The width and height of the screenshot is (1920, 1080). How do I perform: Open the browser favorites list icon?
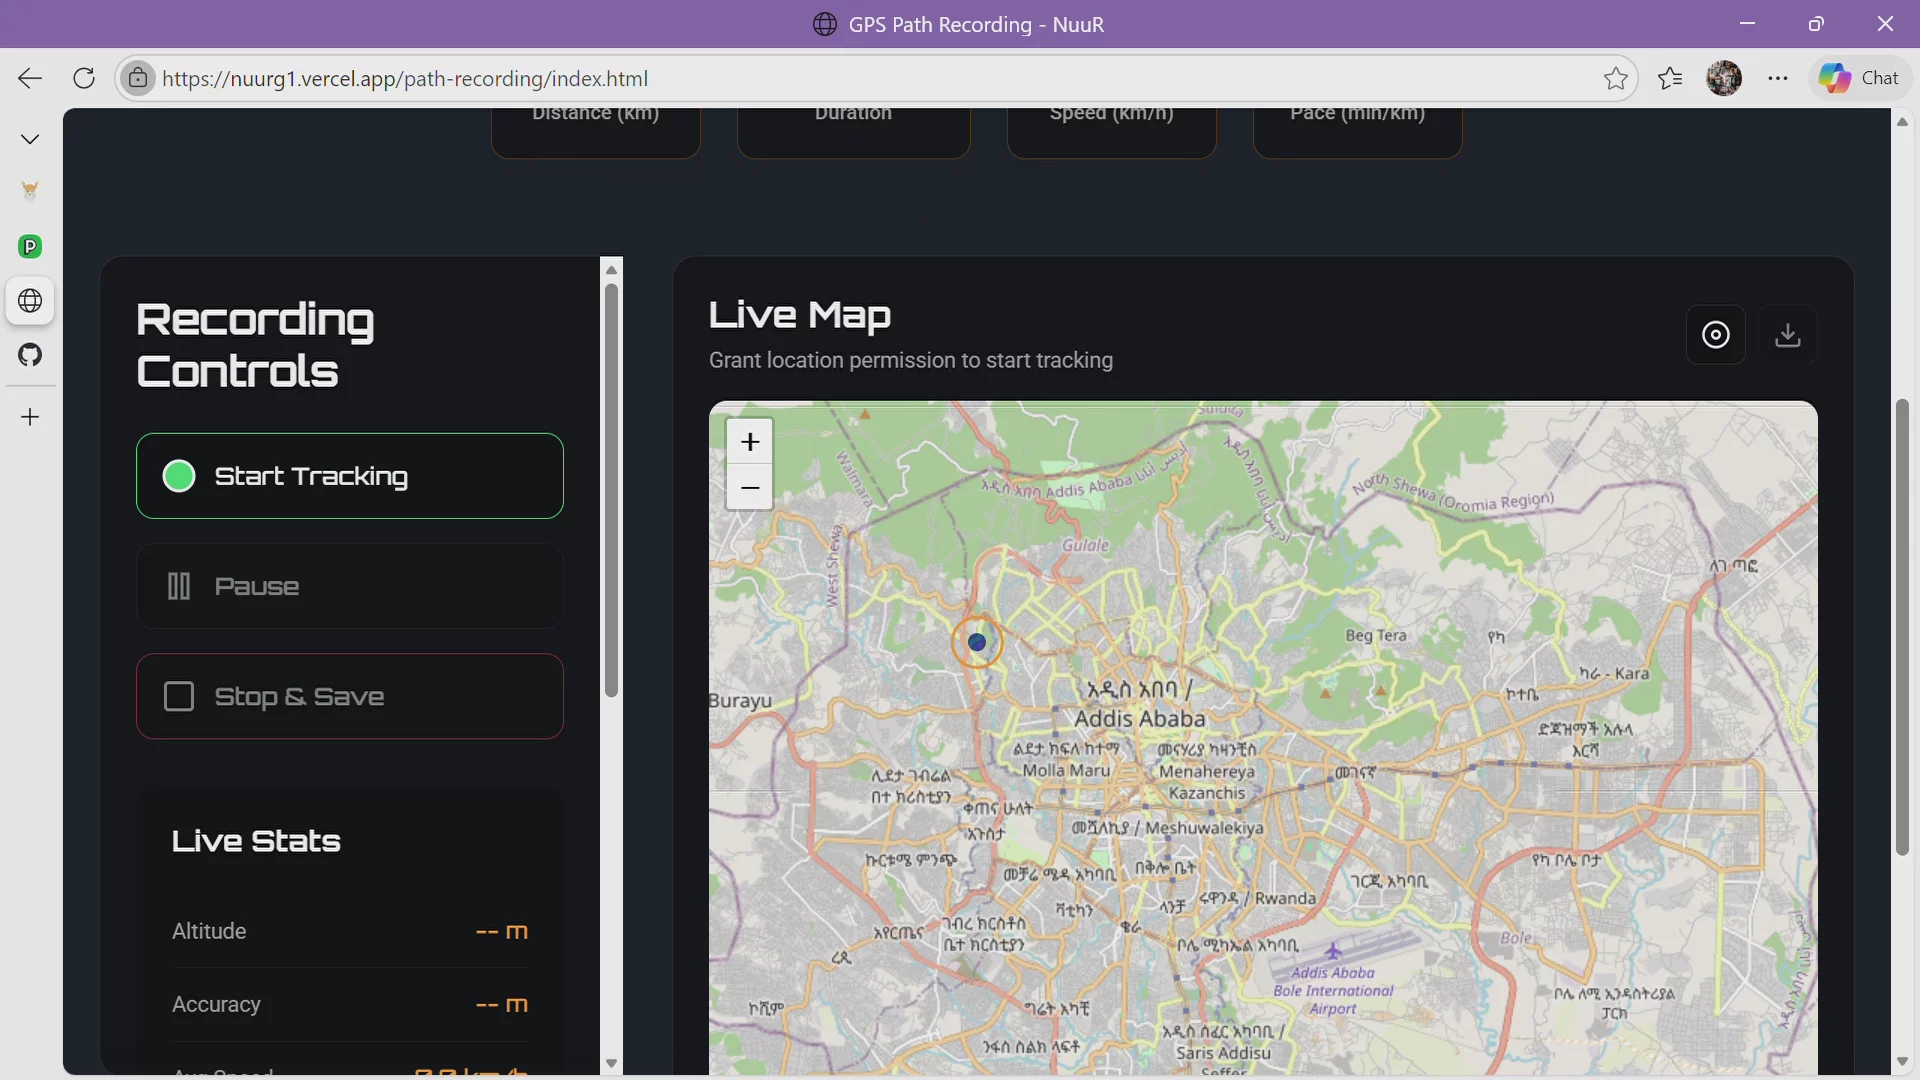[x=1670, y=78]
